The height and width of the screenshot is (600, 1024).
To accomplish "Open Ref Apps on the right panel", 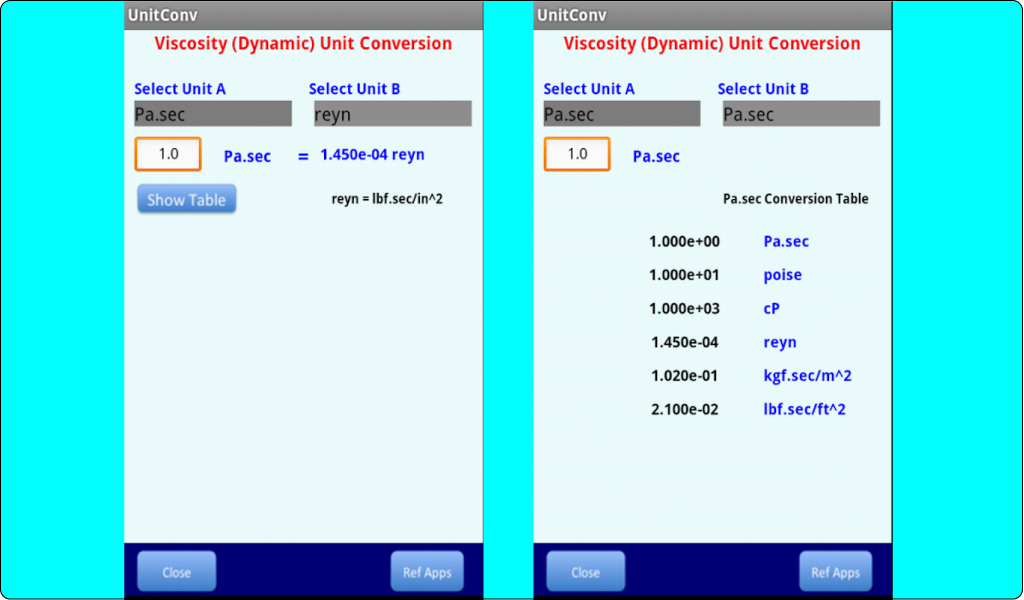I will point(835,570).
